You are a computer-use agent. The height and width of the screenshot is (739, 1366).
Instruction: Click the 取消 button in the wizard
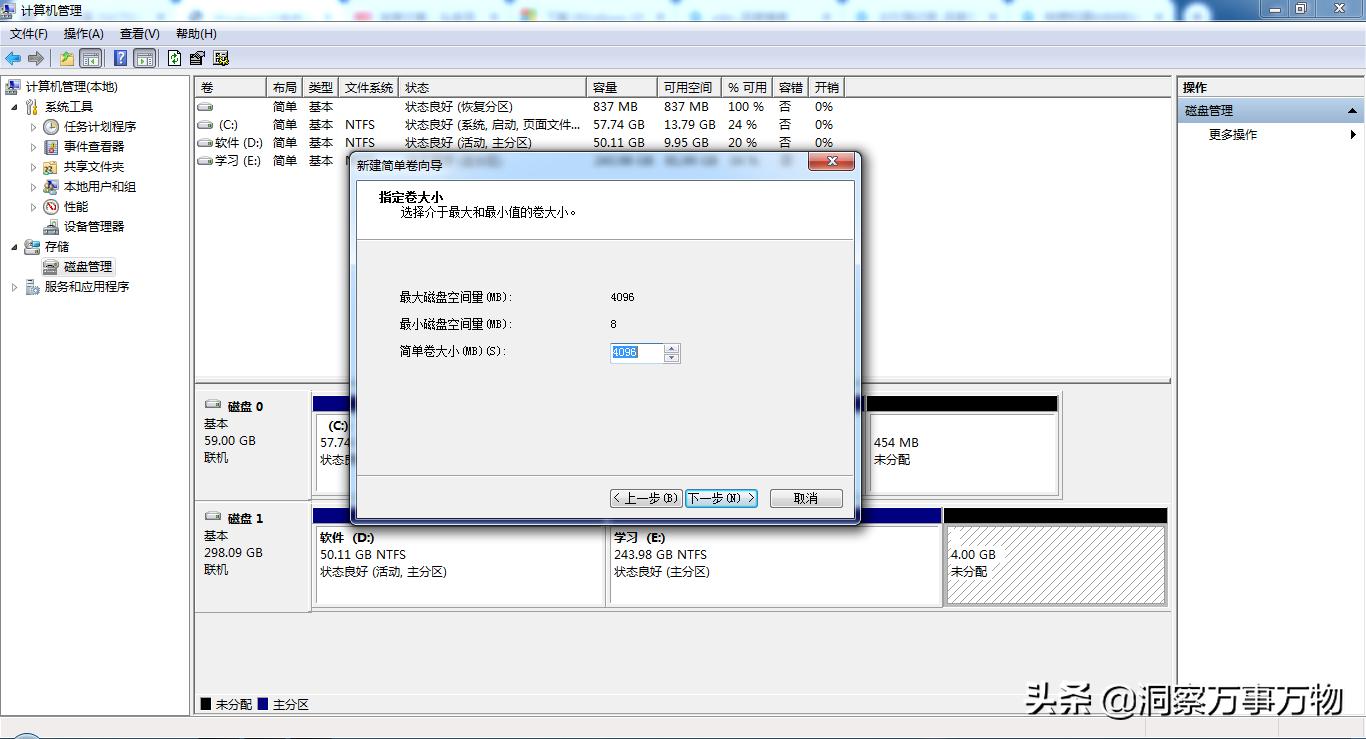tap(806, 498)
